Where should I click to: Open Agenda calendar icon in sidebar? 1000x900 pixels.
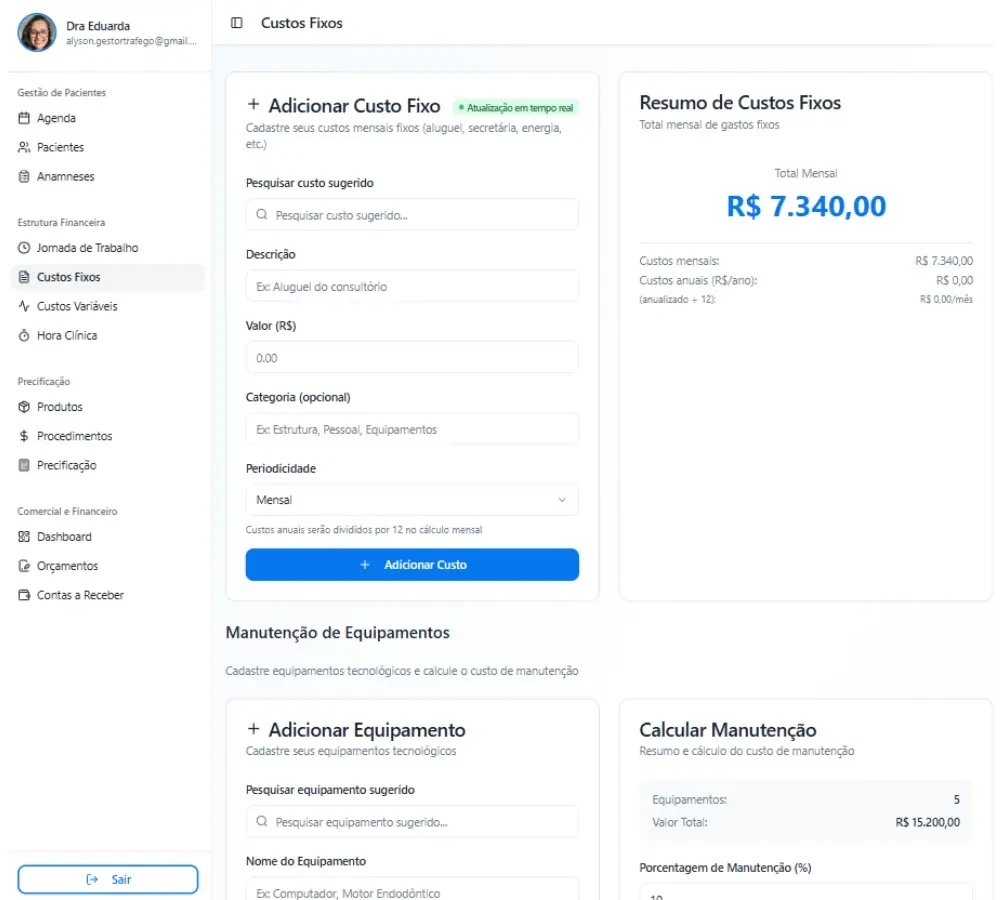[24, 118]
